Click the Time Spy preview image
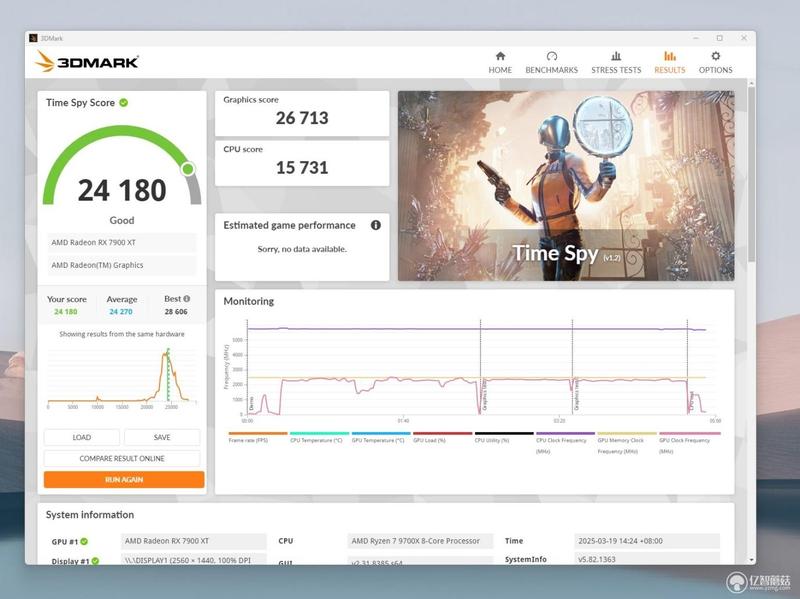The image size is (800, 599). (566, 186)
